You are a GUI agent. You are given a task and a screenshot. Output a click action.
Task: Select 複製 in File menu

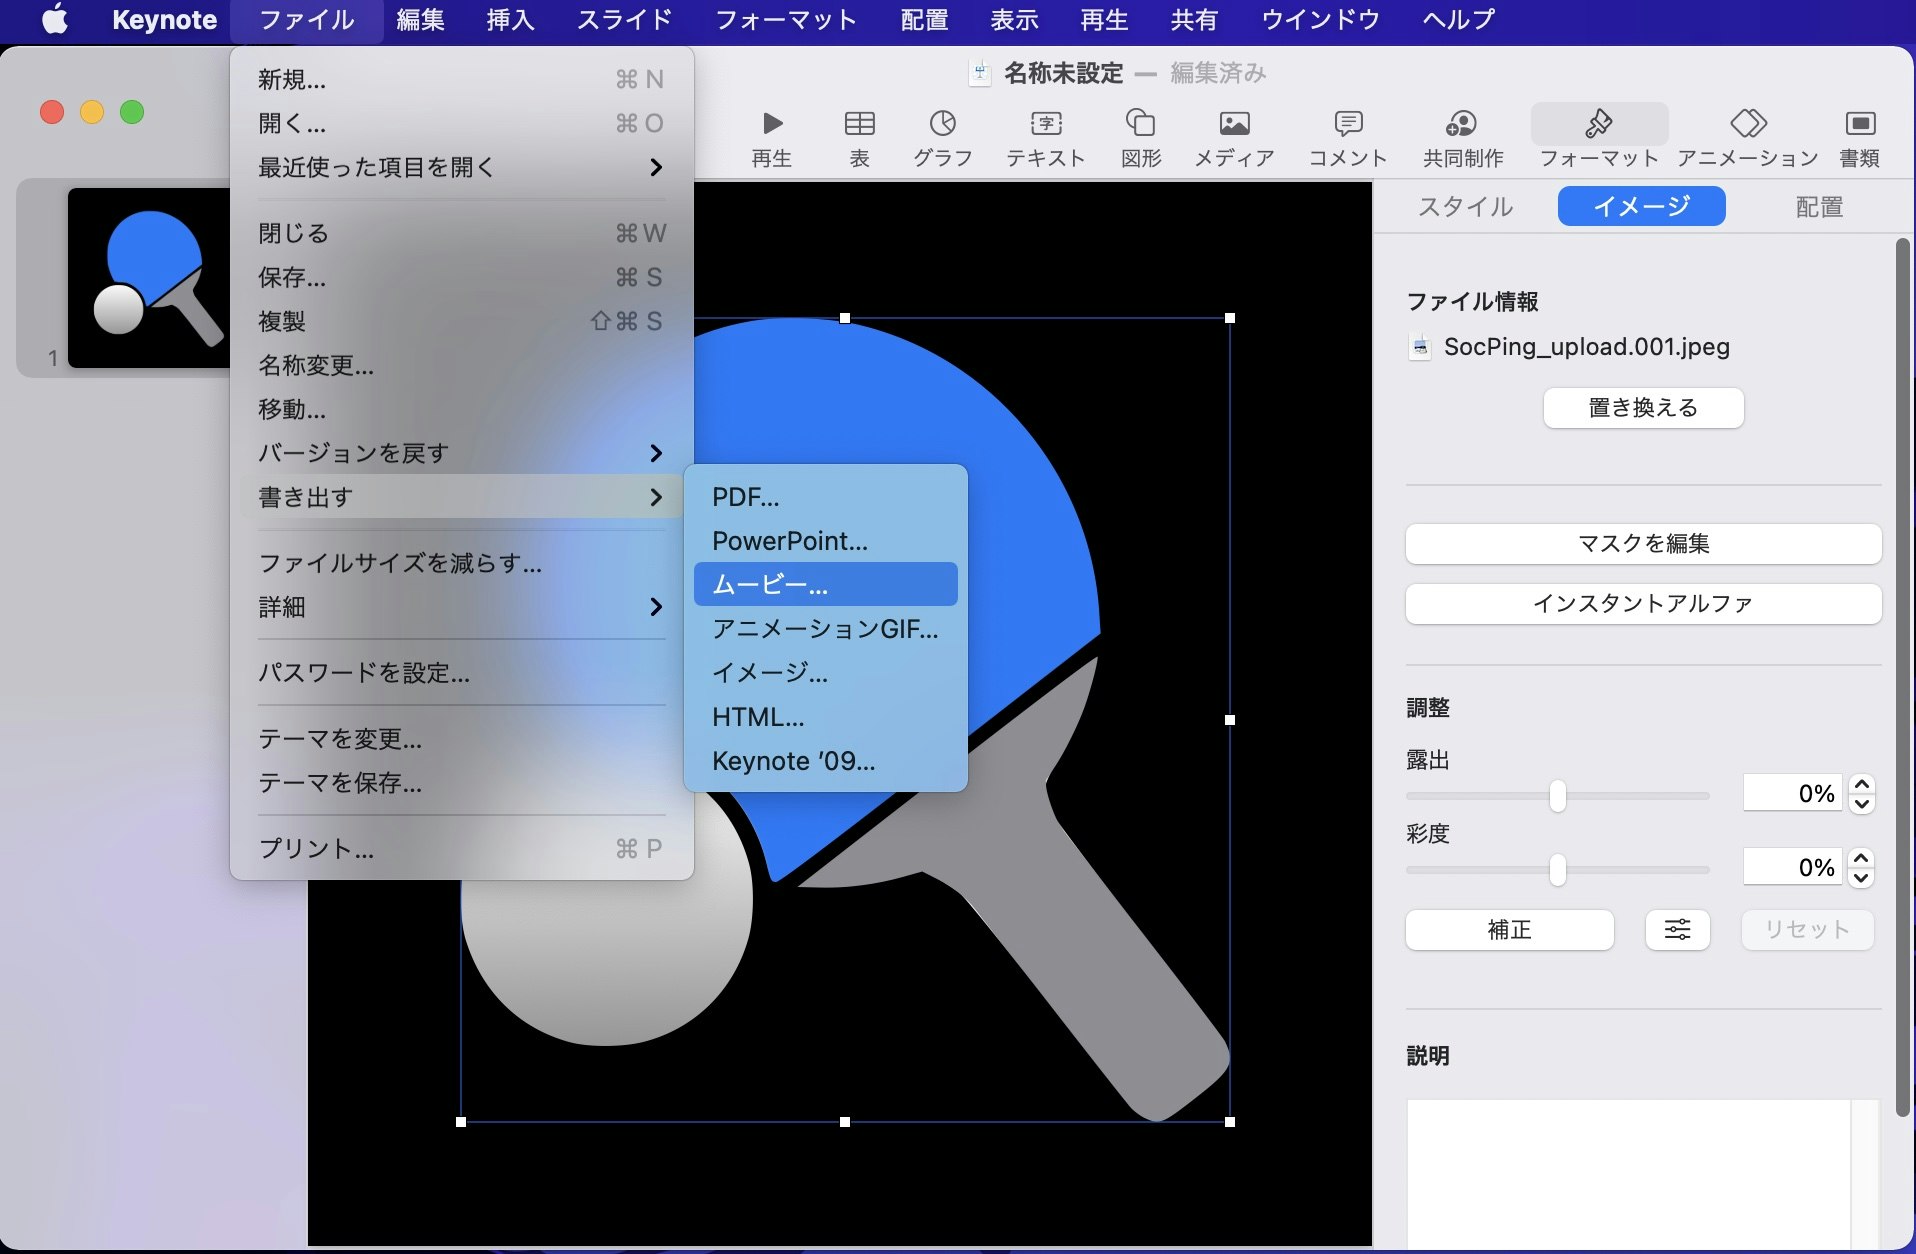coord(461,321)
